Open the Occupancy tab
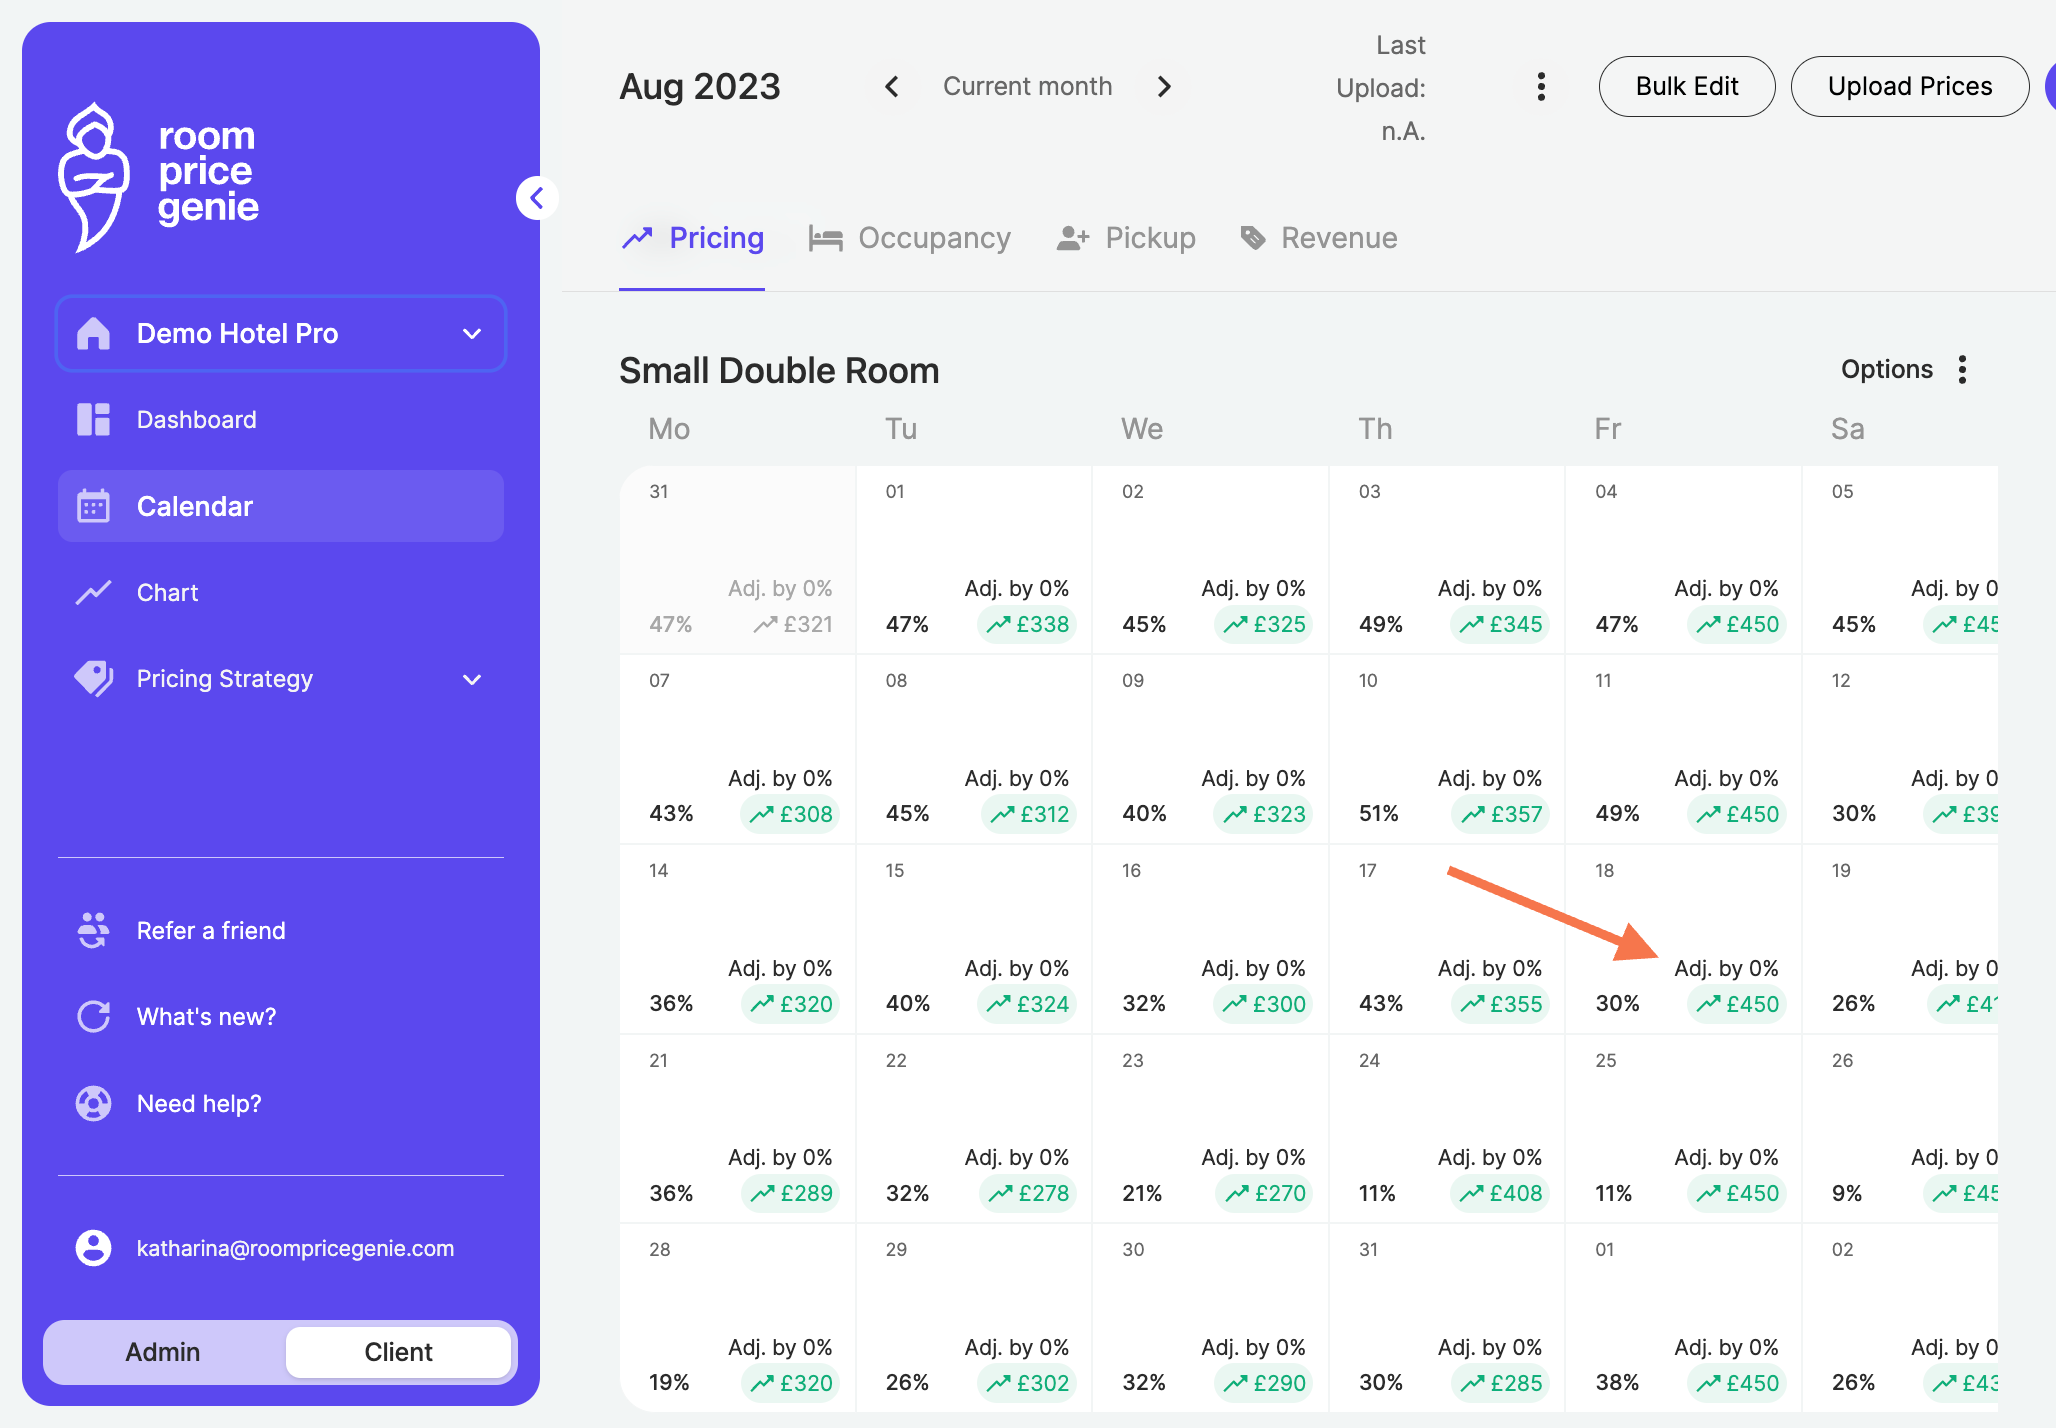 point(910,238)
